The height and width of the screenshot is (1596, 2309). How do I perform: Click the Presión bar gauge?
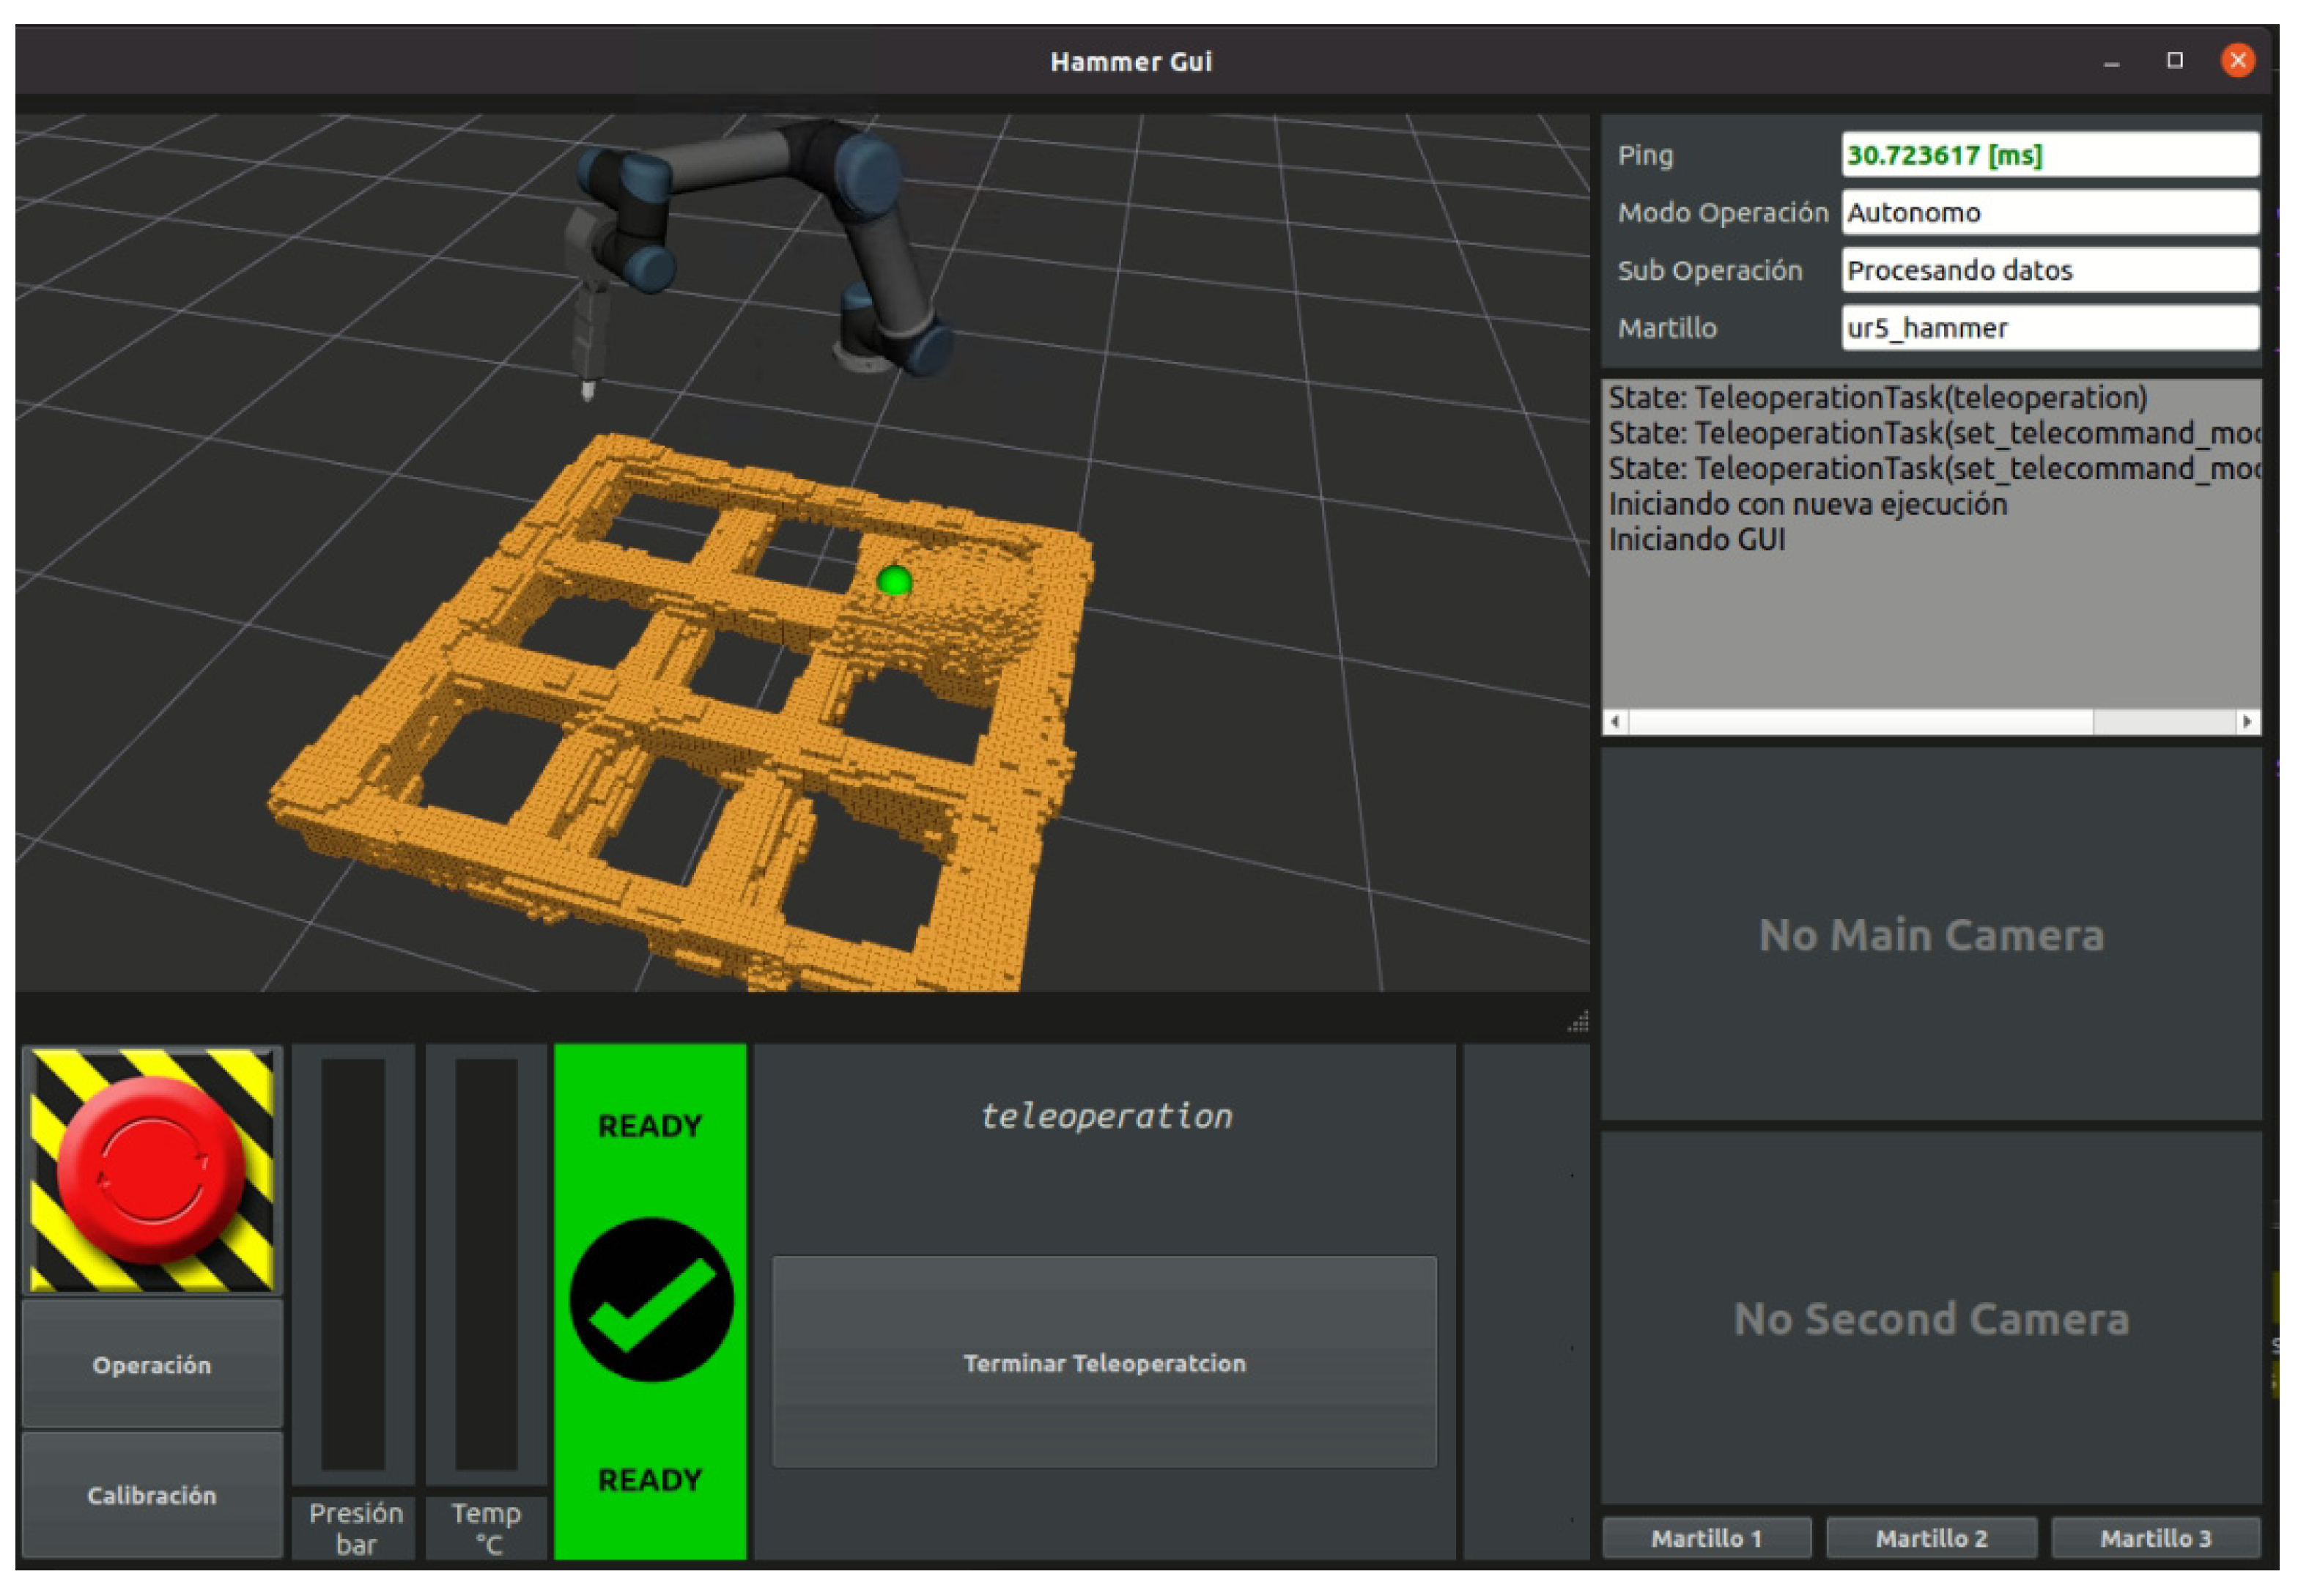pyautogui.click(x=353, y=1264)
